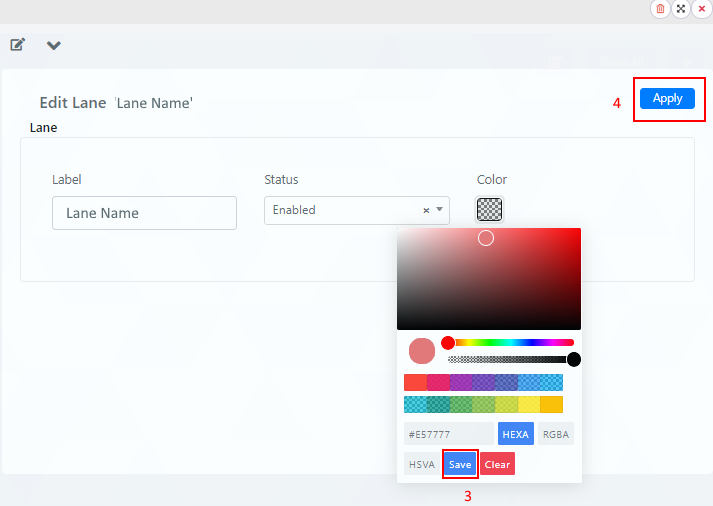Click the hex value field #E57777
Screen dimensions: 713x506
[448, 434]
